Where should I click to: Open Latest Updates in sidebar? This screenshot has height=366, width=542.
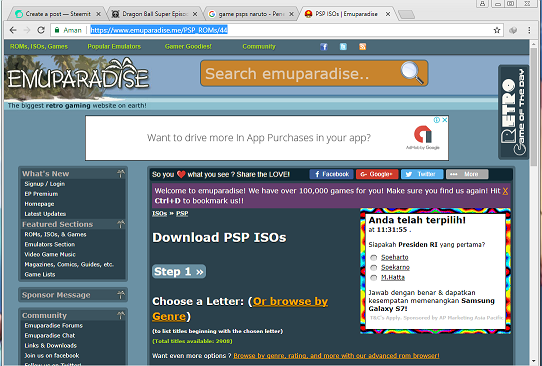[45, 214]
